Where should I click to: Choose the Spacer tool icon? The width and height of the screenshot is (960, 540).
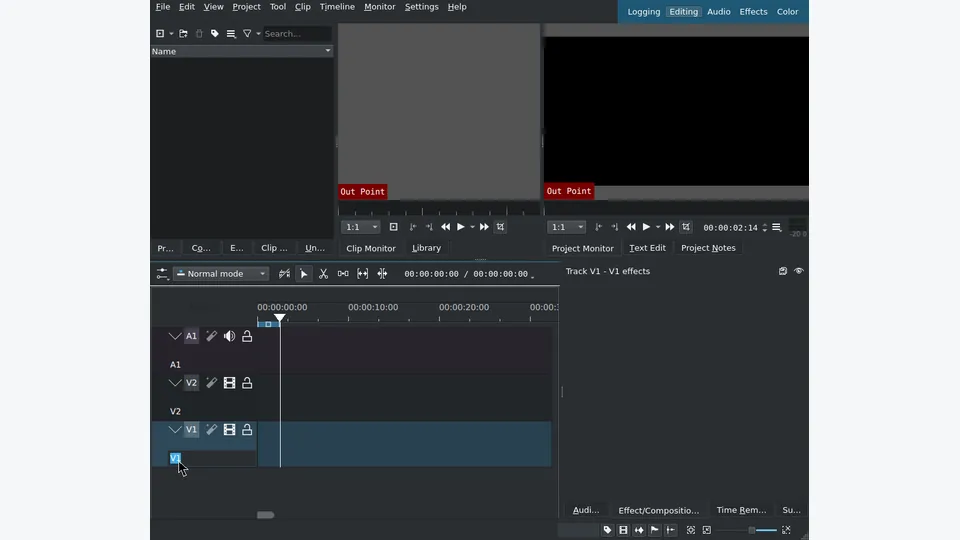(x=343, y=274)
